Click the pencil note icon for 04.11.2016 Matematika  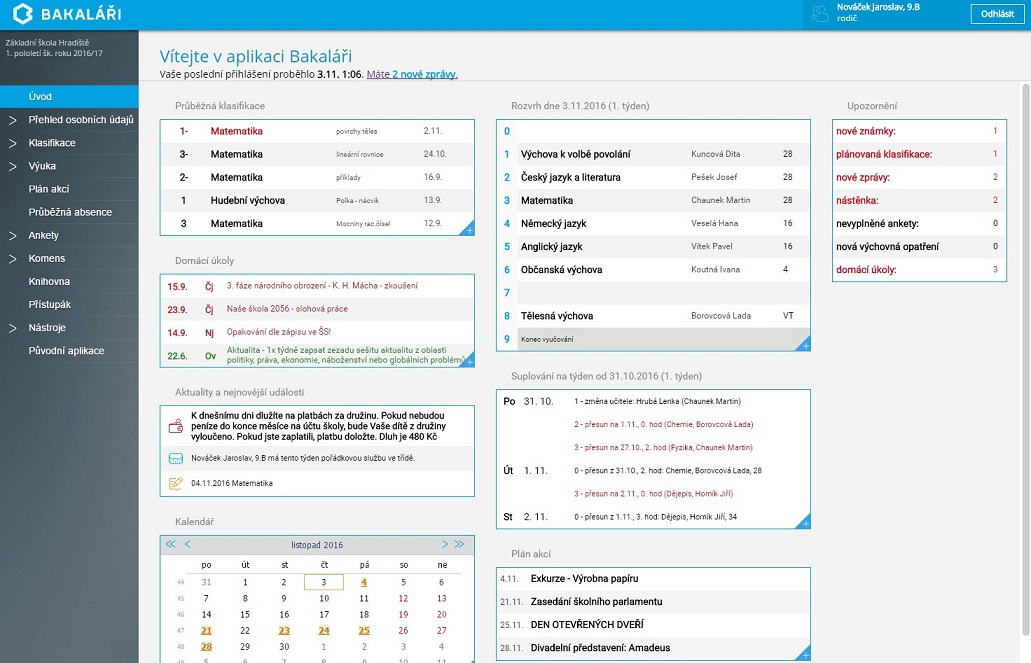click(176, 483)
